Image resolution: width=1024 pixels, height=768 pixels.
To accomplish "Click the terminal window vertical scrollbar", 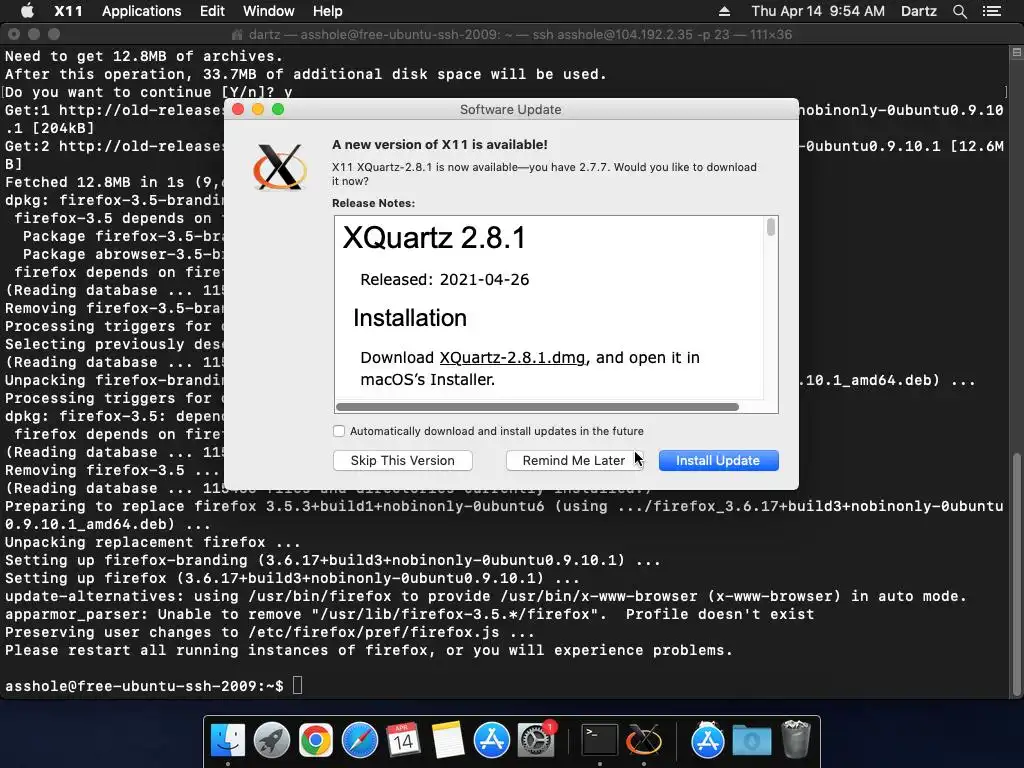I will [x=1017, y=573].
